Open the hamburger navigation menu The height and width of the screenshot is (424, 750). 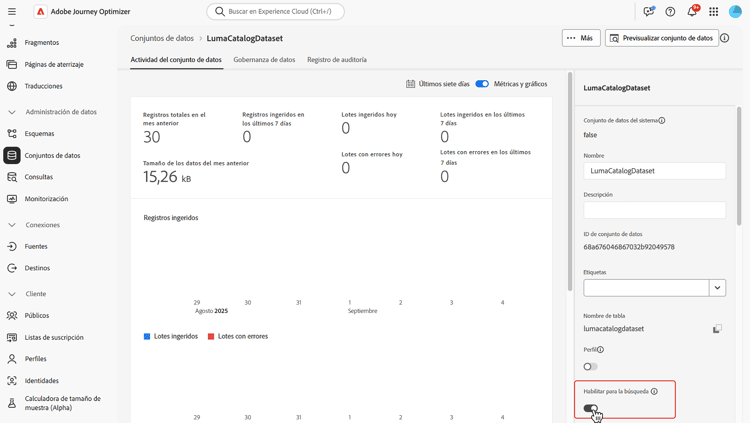coord(12,11)
